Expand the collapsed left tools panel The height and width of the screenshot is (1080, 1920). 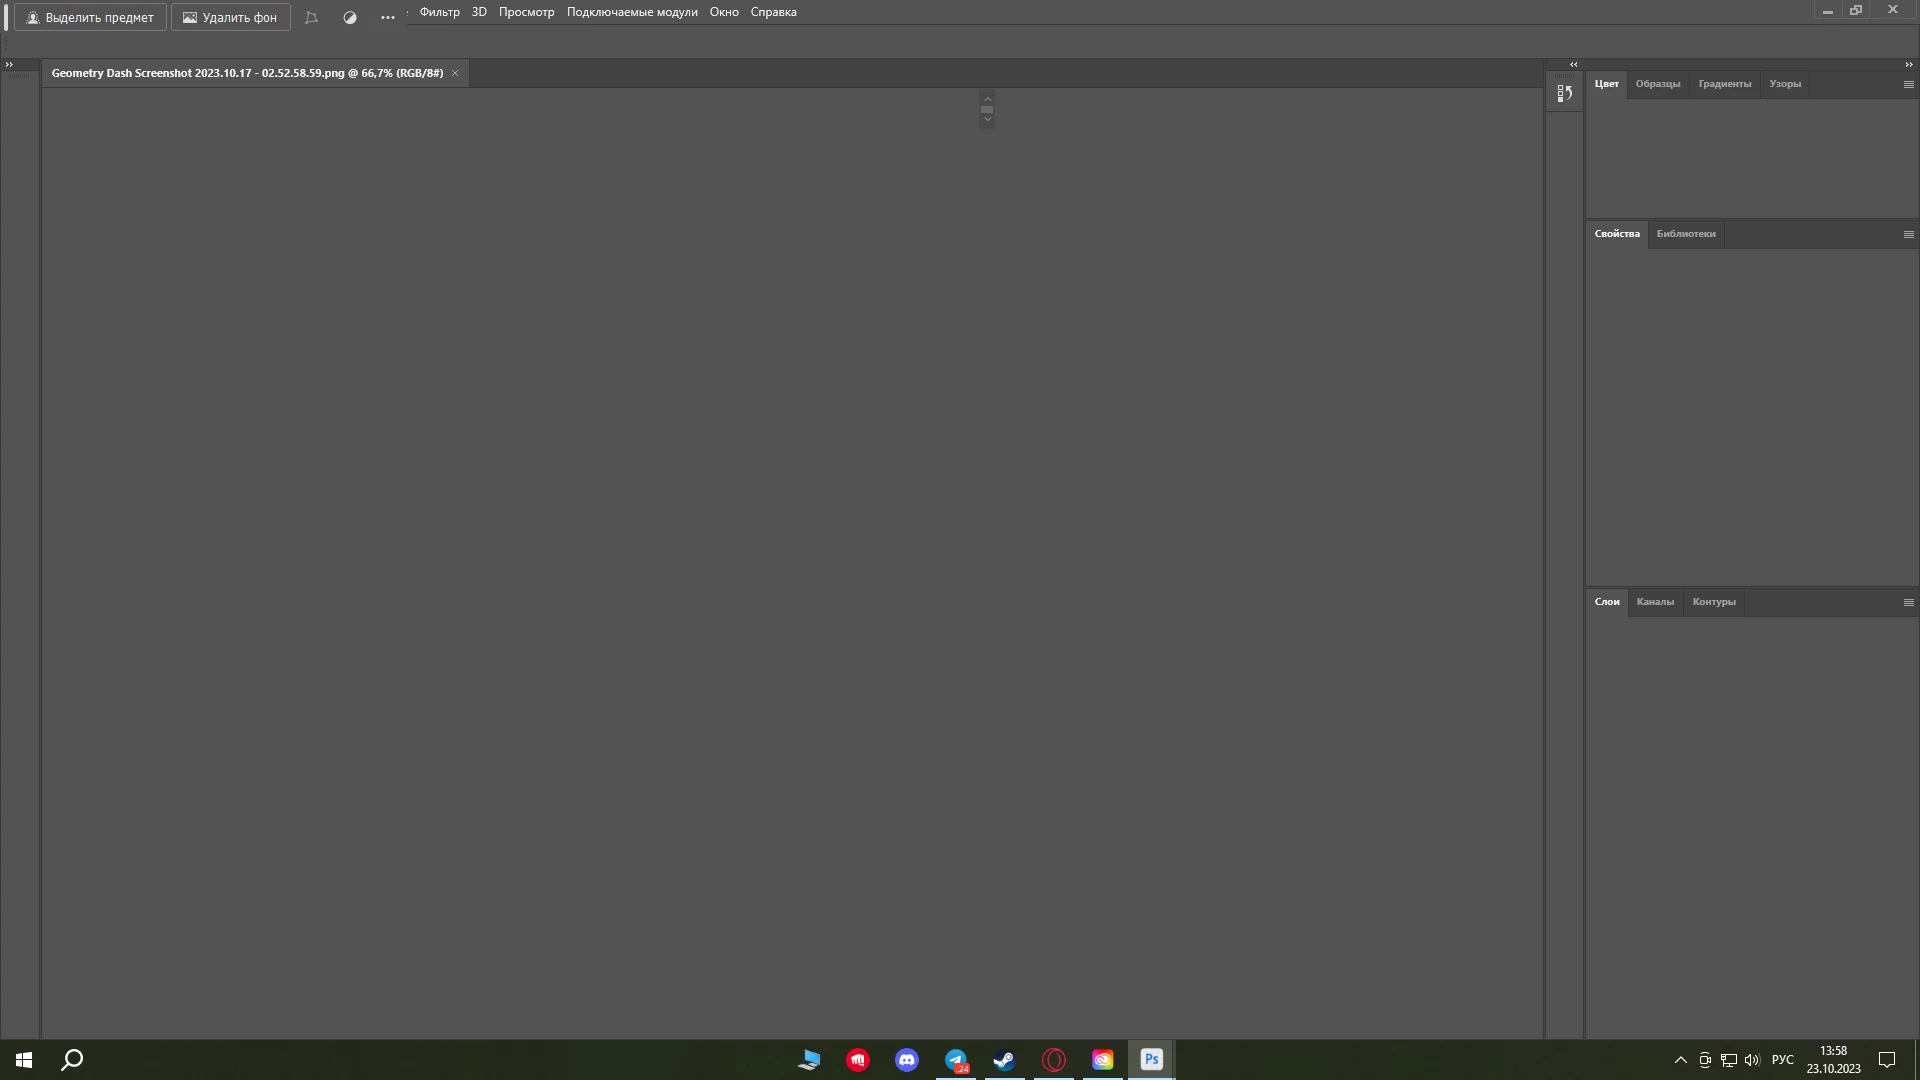(x=10, y=65)
